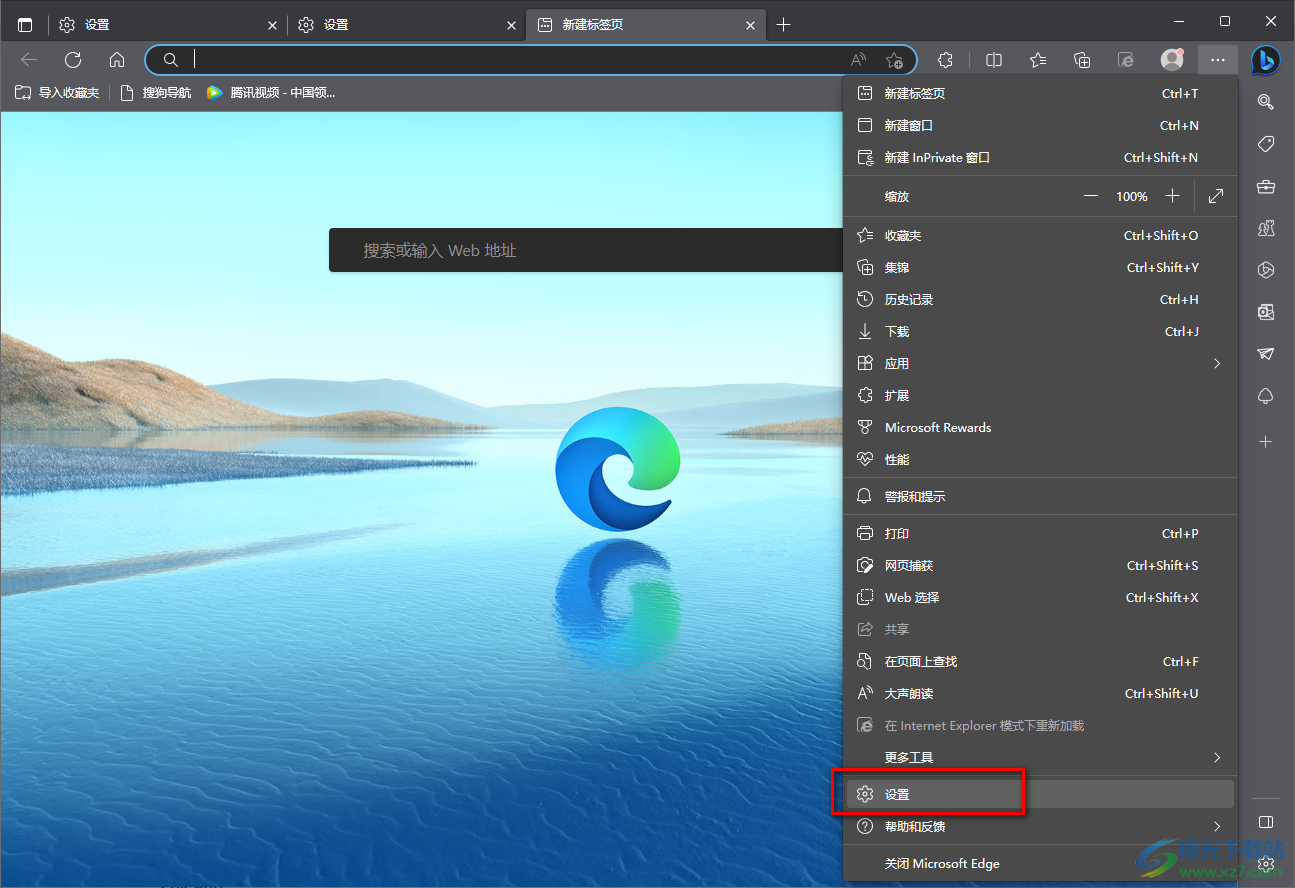Open 集锦 from the menu
Viewport: 1295px width, 888px height.
click(x=1040, y=267)
